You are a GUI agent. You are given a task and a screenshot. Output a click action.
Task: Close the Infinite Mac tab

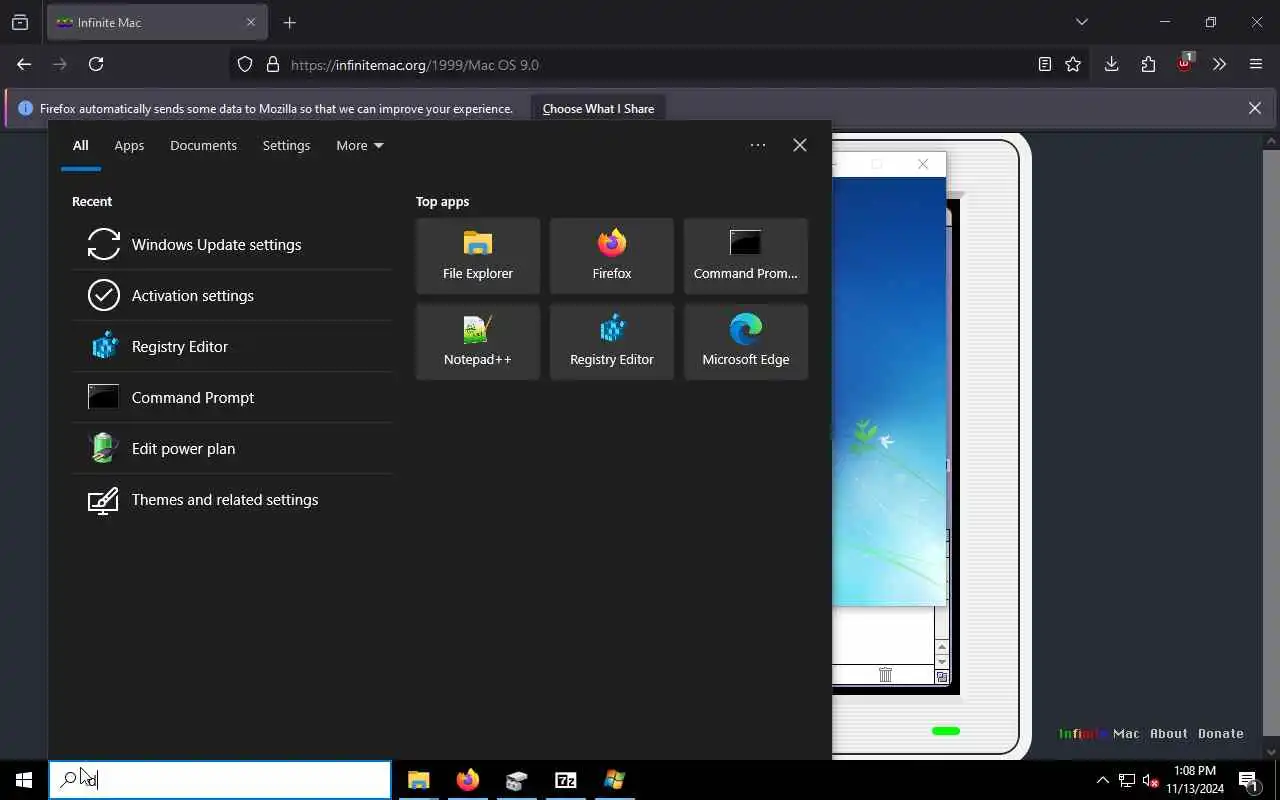click(251, 22)
